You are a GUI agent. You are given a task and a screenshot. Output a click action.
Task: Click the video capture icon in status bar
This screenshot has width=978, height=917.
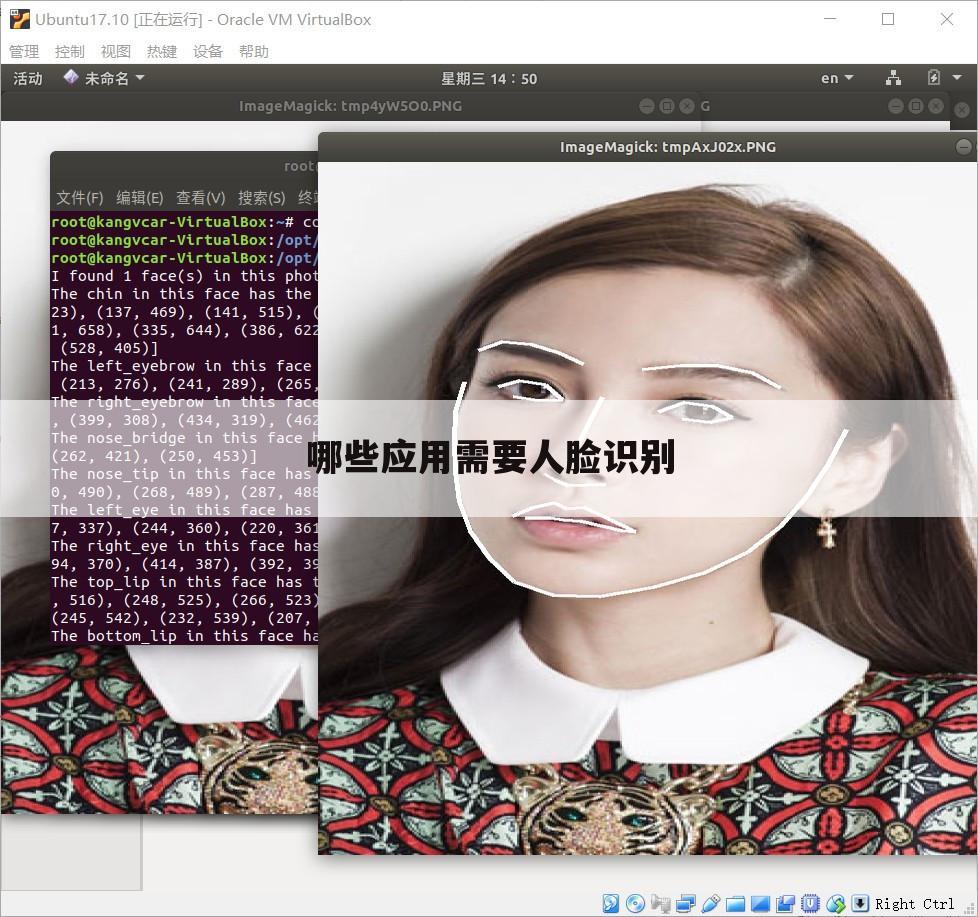pos(785,903)
